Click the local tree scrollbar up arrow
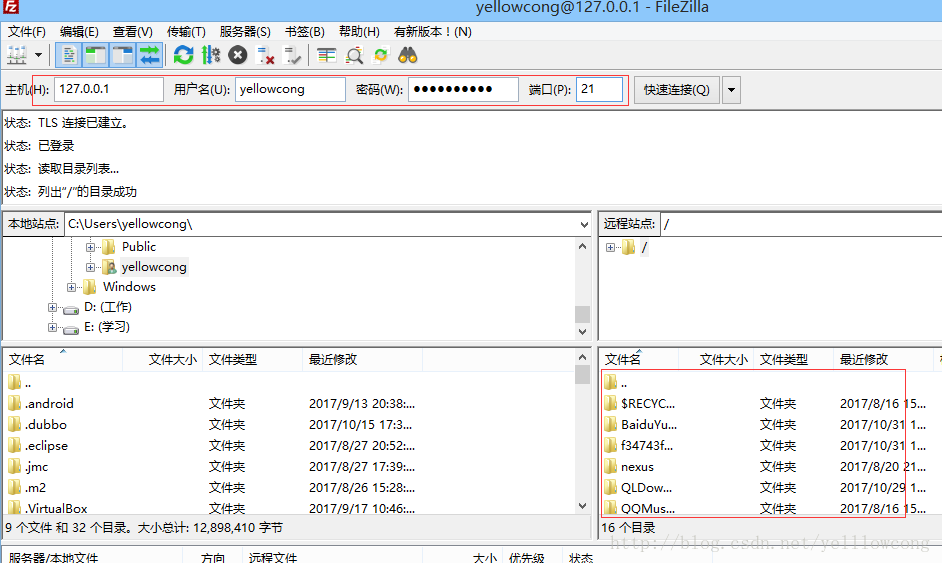The image size is (942, 563). point(582,246)
